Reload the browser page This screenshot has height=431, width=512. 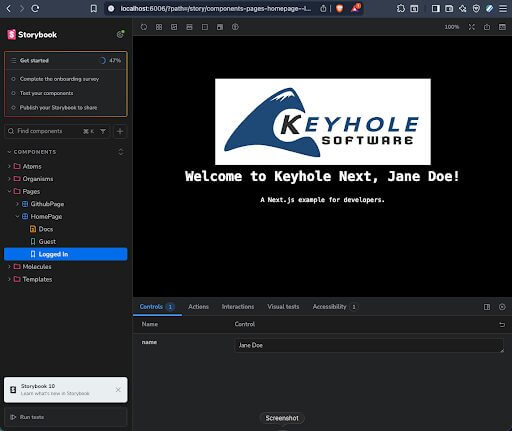35,9
